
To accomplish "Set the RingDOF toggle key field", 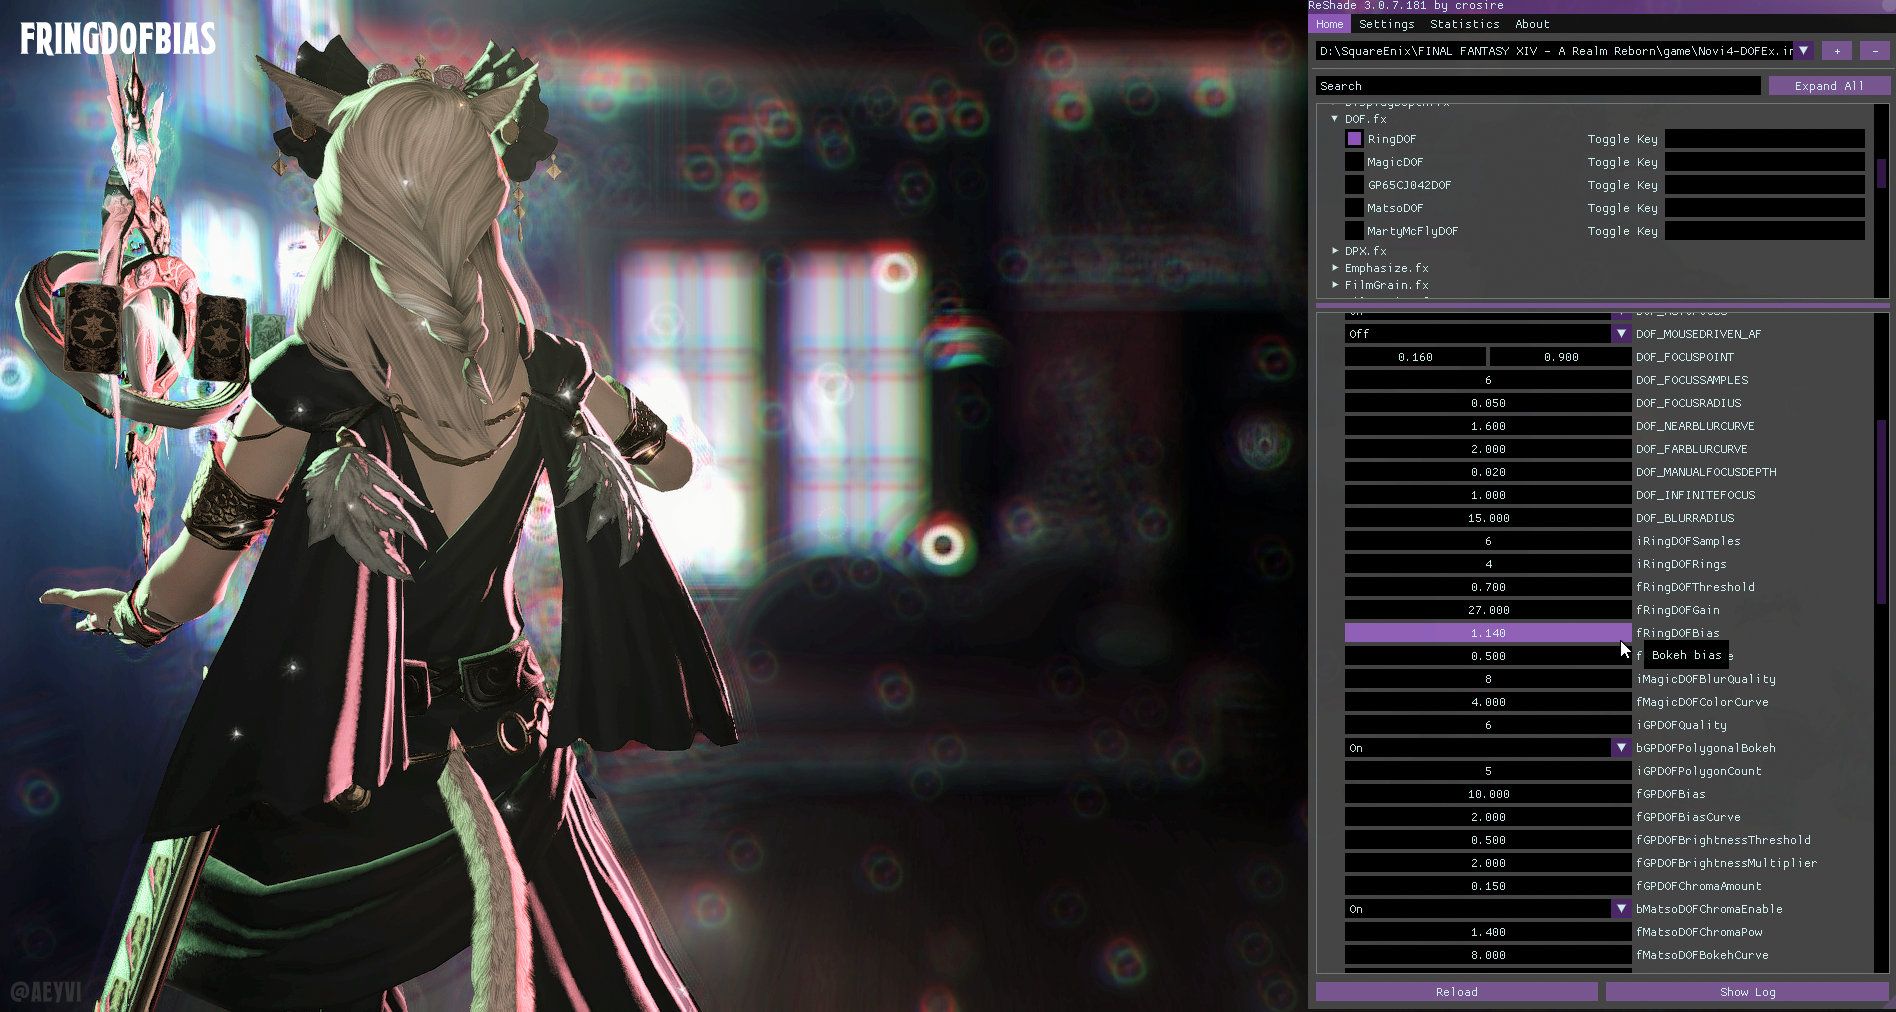I will pos(1765,139).
